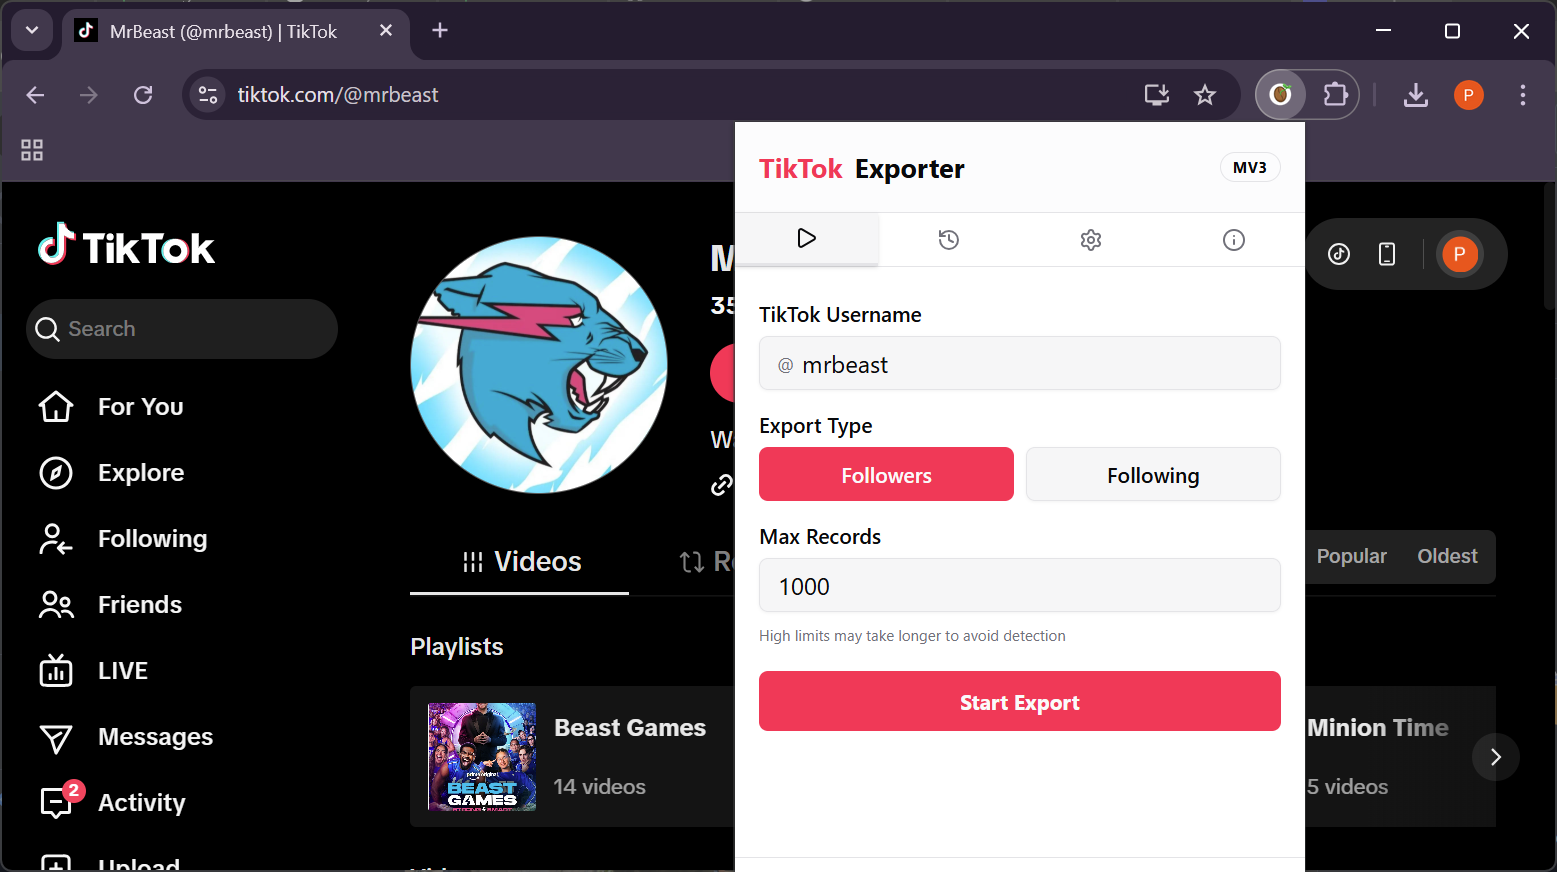Click the phone icon in TikTok header
This screenshot has width=1557, height=872.
(1387, 254)
